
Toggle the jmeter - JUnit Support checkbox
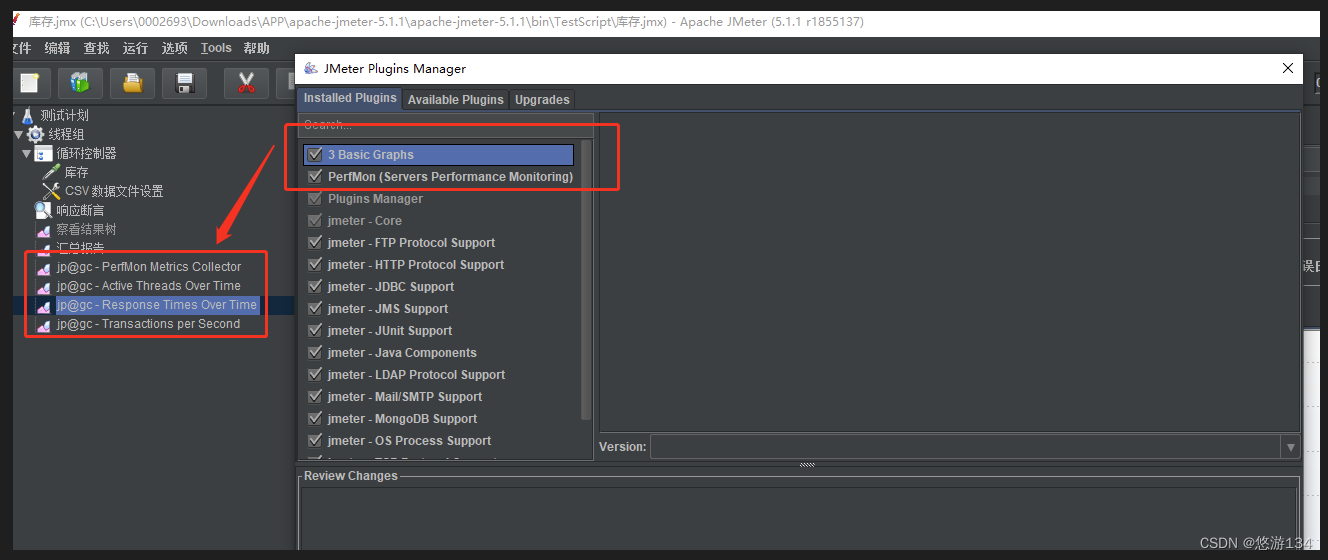315,331
